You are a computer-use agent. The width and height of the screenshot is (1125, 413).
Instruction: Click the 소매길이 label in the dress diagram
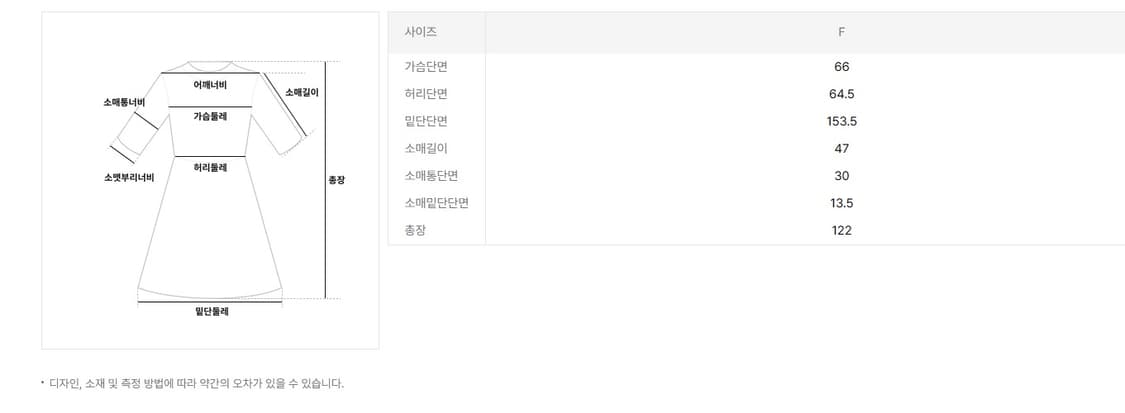click(302, 92)
